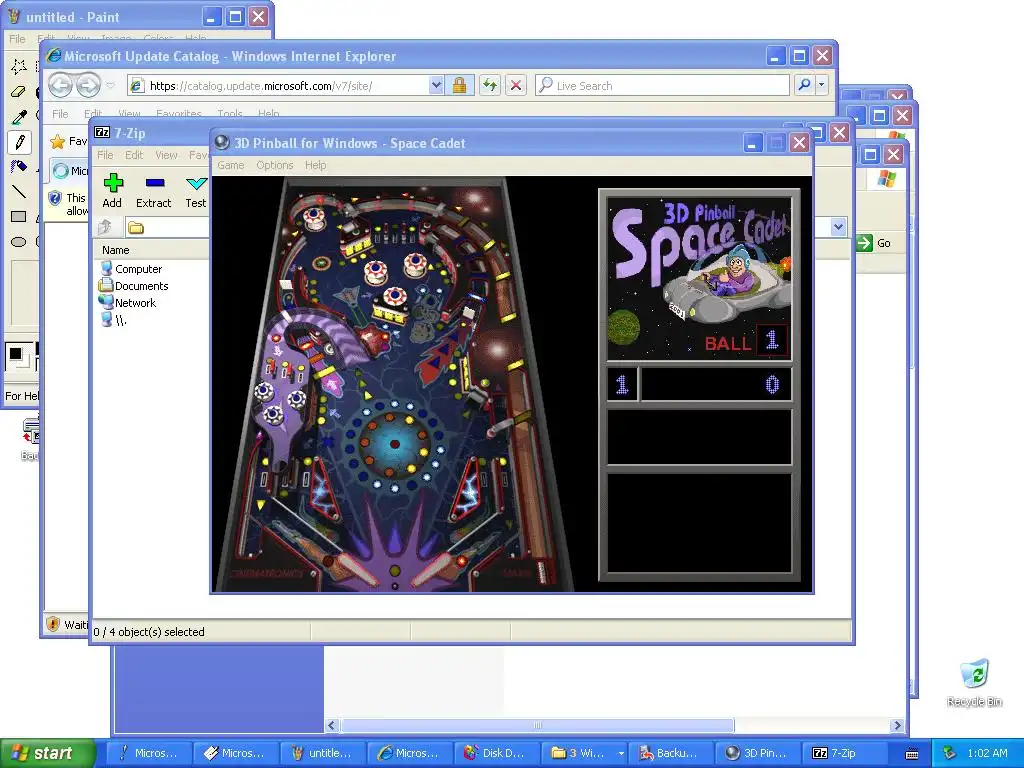Select the Line tool in Paint
The image size is (1024, 768).
[x=19, y=191]
